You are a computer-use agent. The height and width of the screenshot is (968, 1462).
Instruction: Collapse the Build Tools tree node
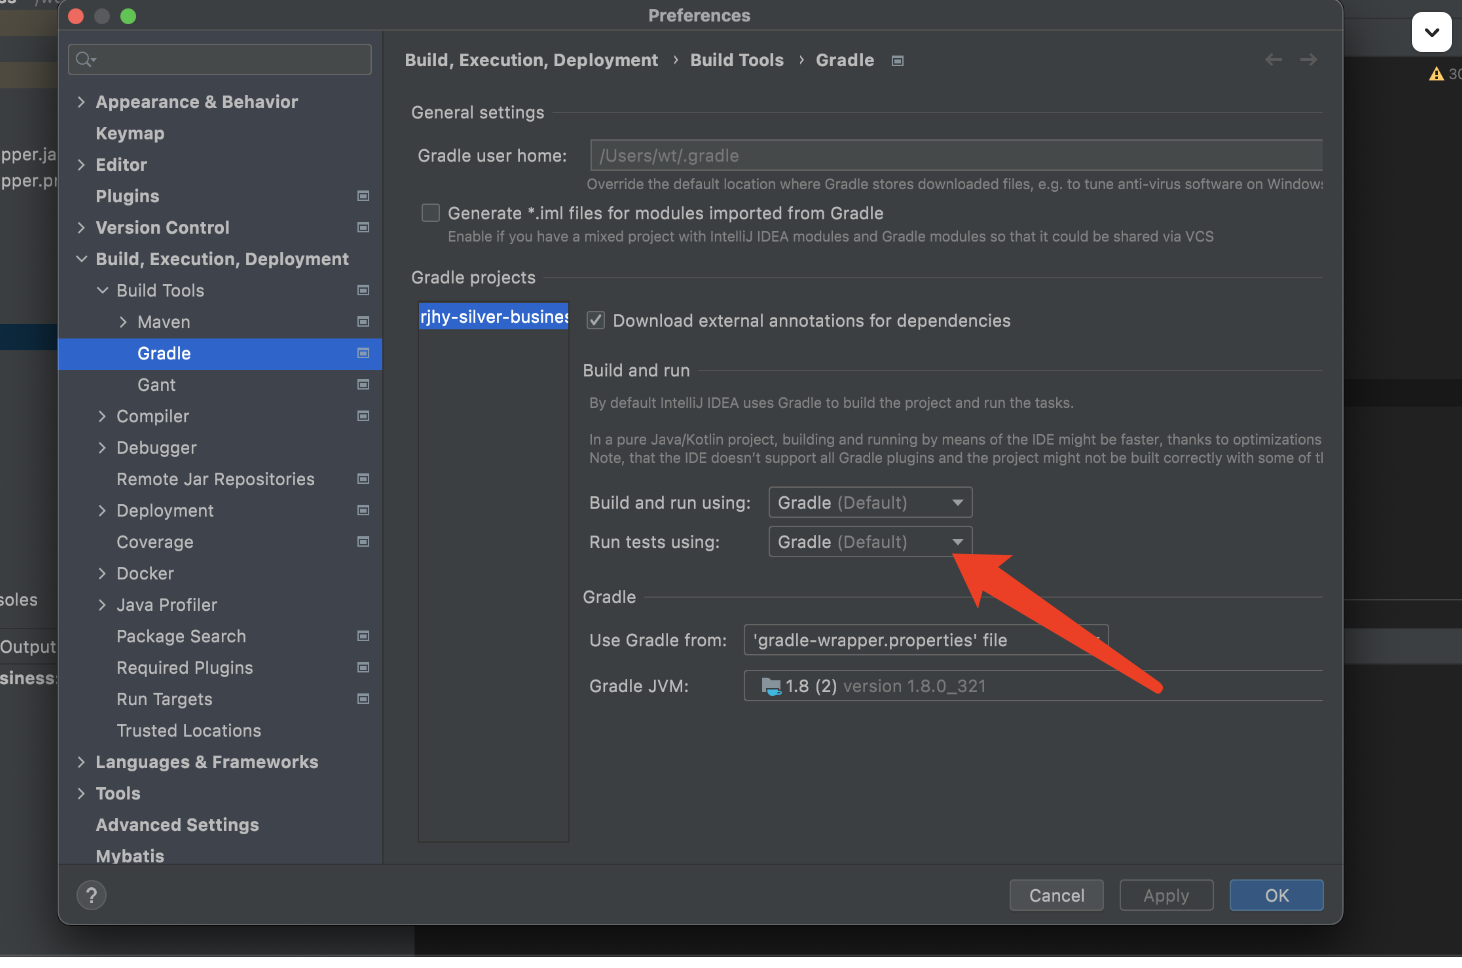[102, 291]
